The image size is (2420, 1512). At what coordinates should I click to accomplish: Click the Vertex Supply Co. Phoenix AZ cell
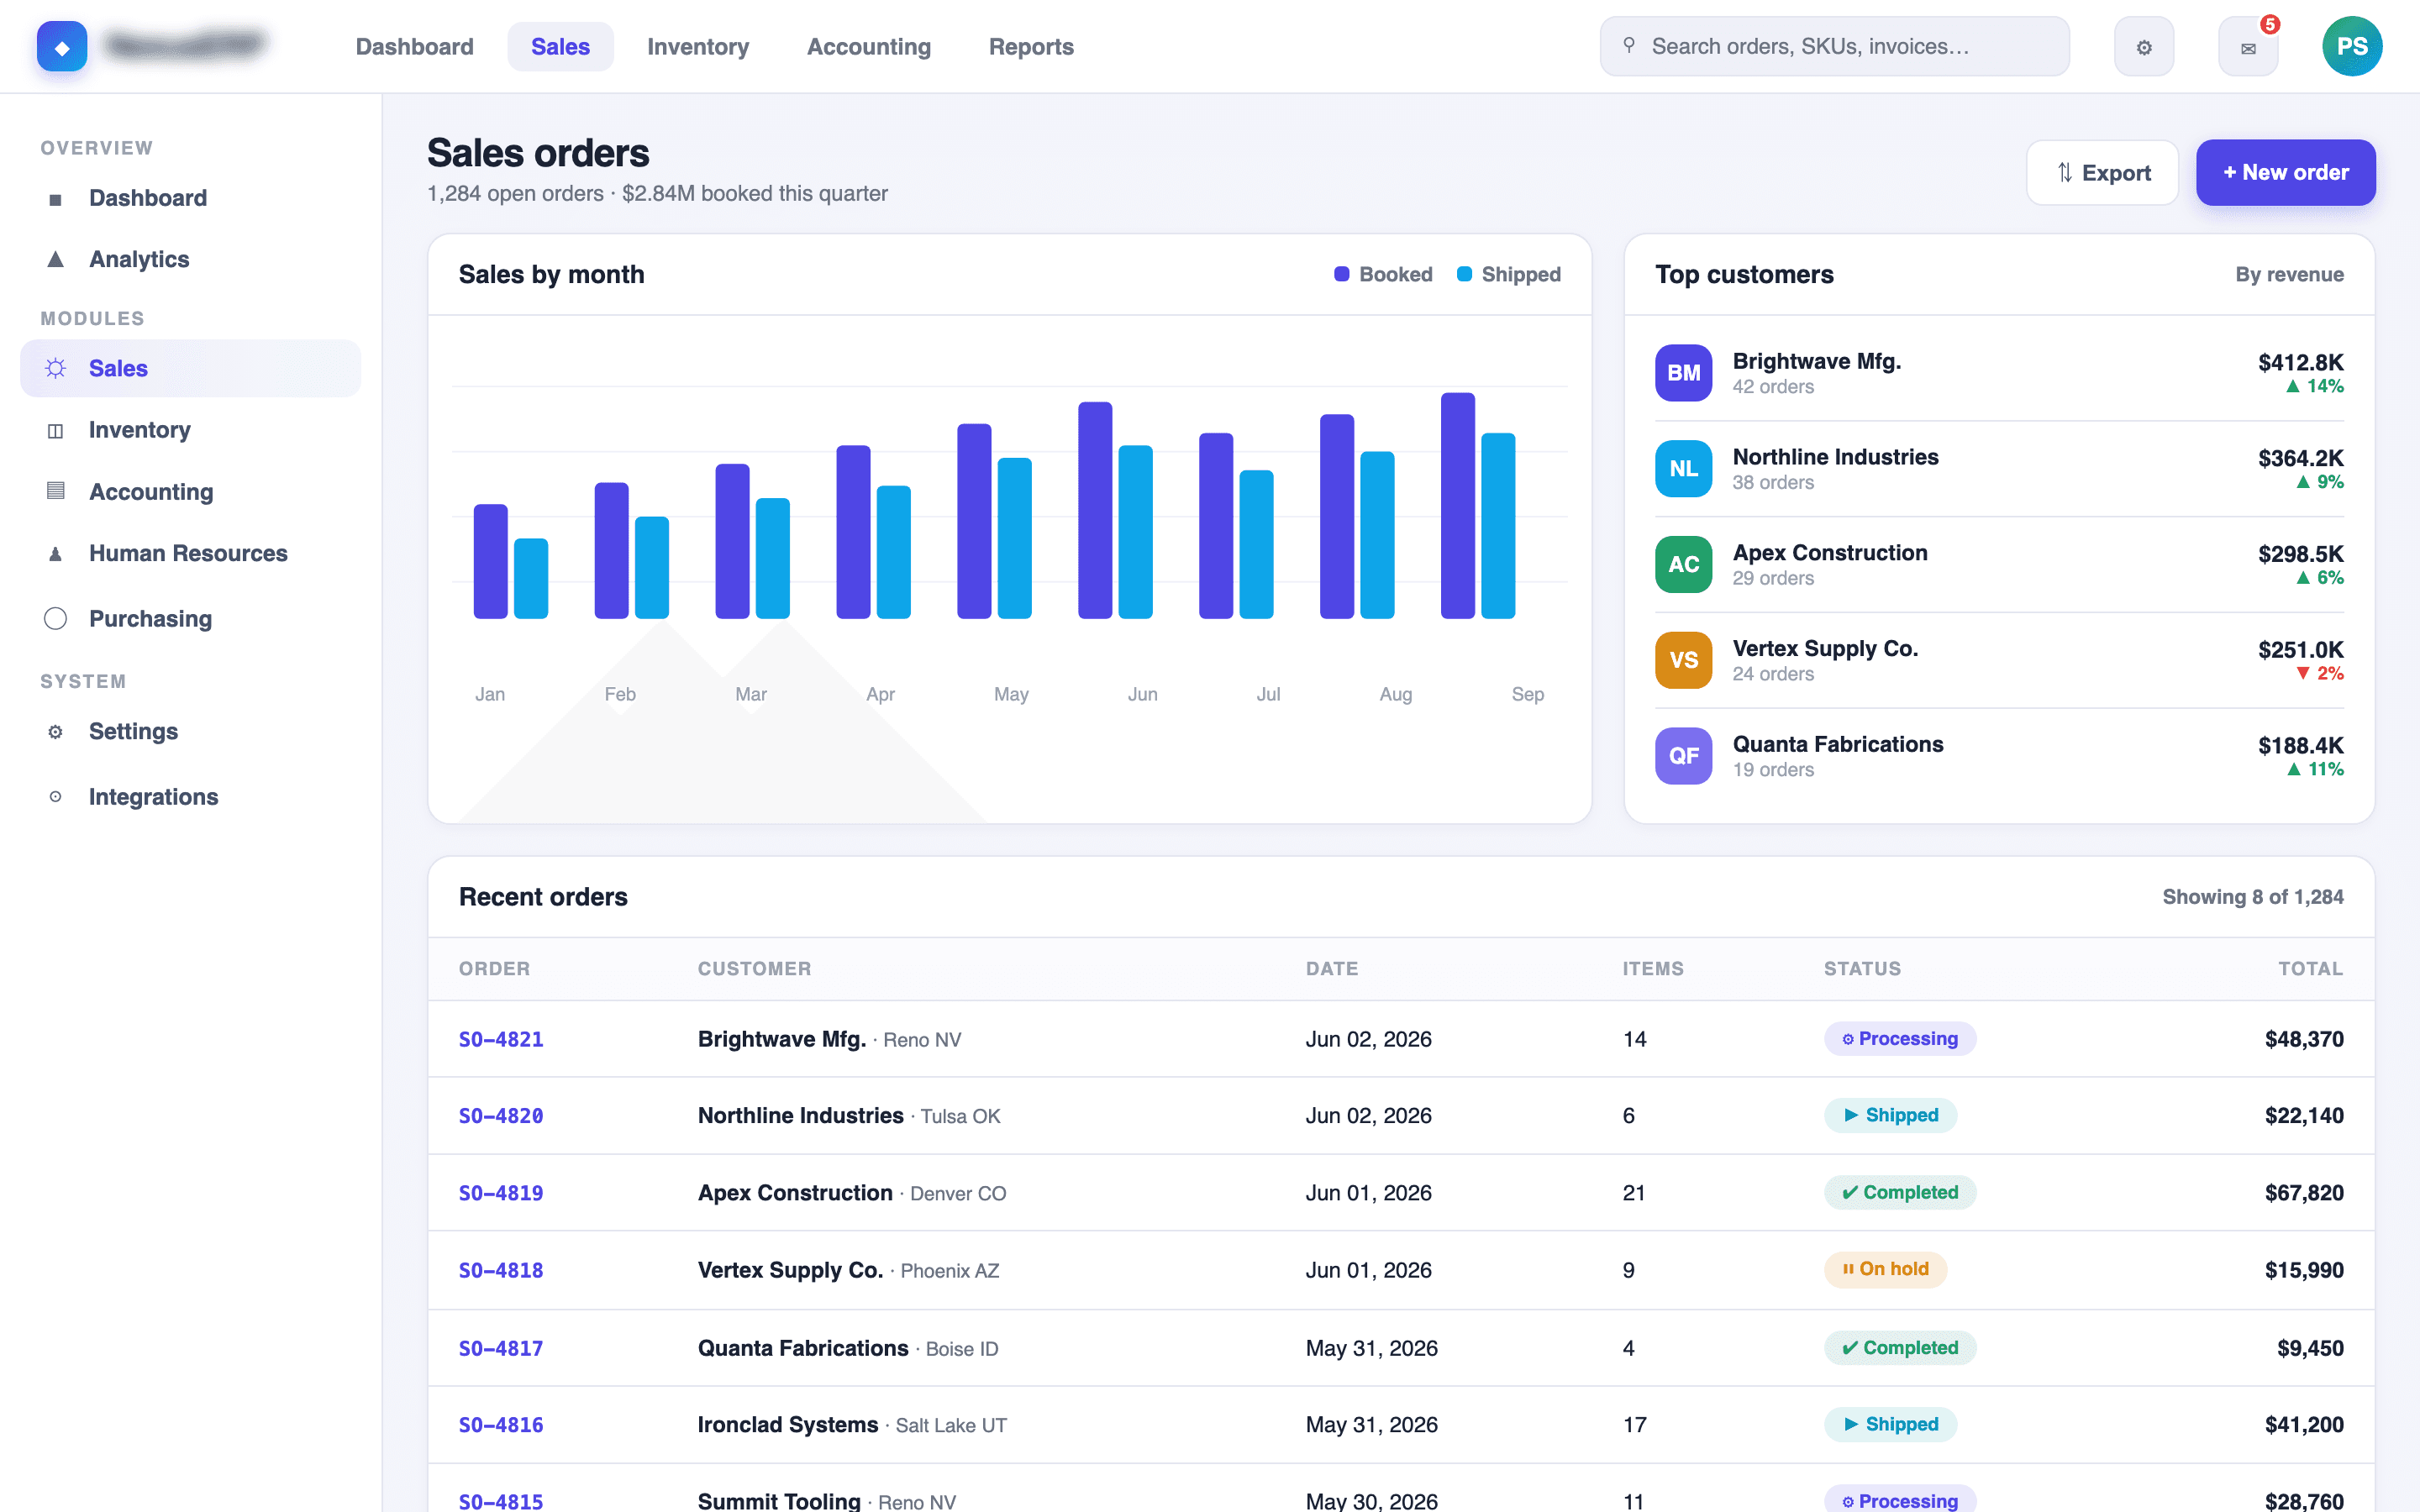[848, 1270]
